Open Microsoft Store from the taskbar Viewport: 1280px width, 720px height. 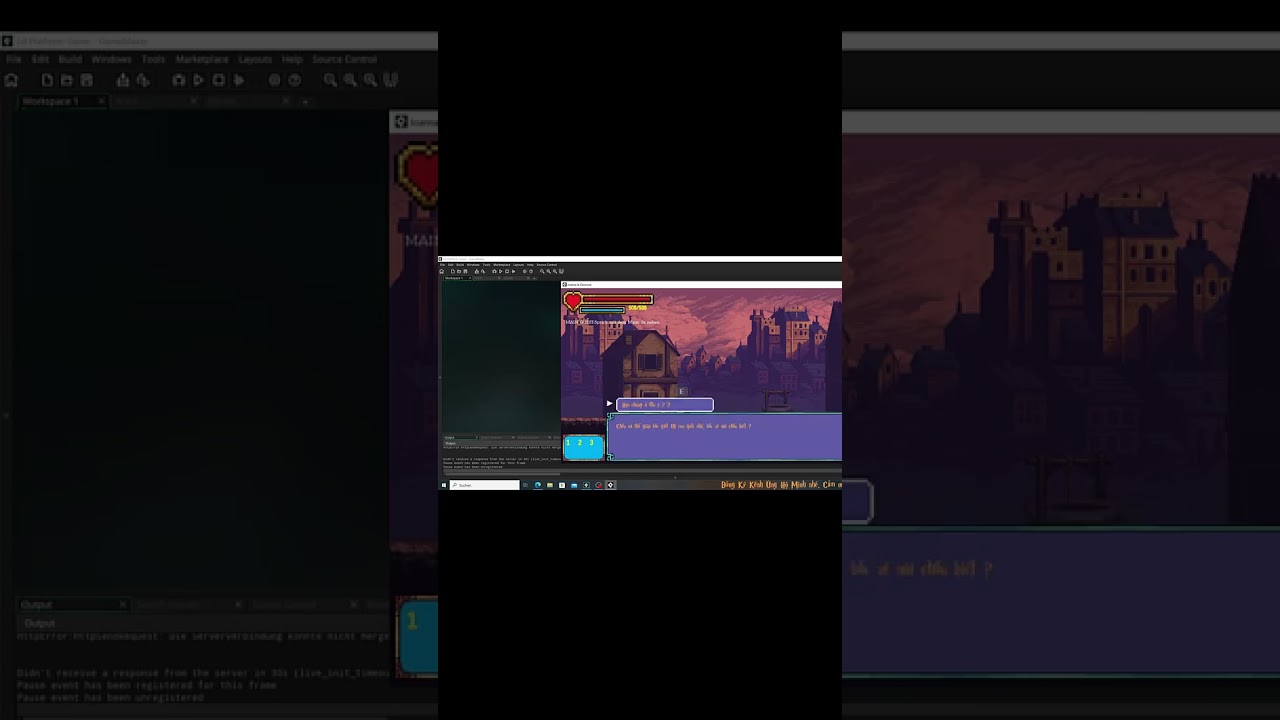click(x=562, y=485)
